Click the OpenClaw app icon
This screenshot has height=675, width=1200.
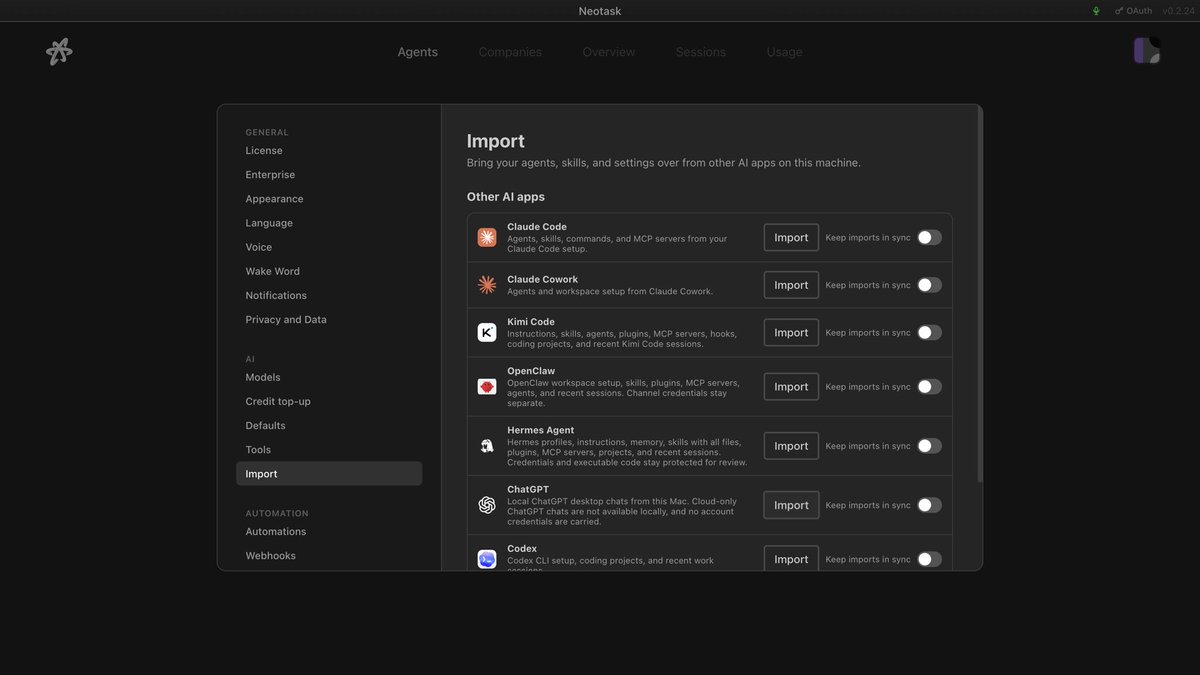[487, 387]
